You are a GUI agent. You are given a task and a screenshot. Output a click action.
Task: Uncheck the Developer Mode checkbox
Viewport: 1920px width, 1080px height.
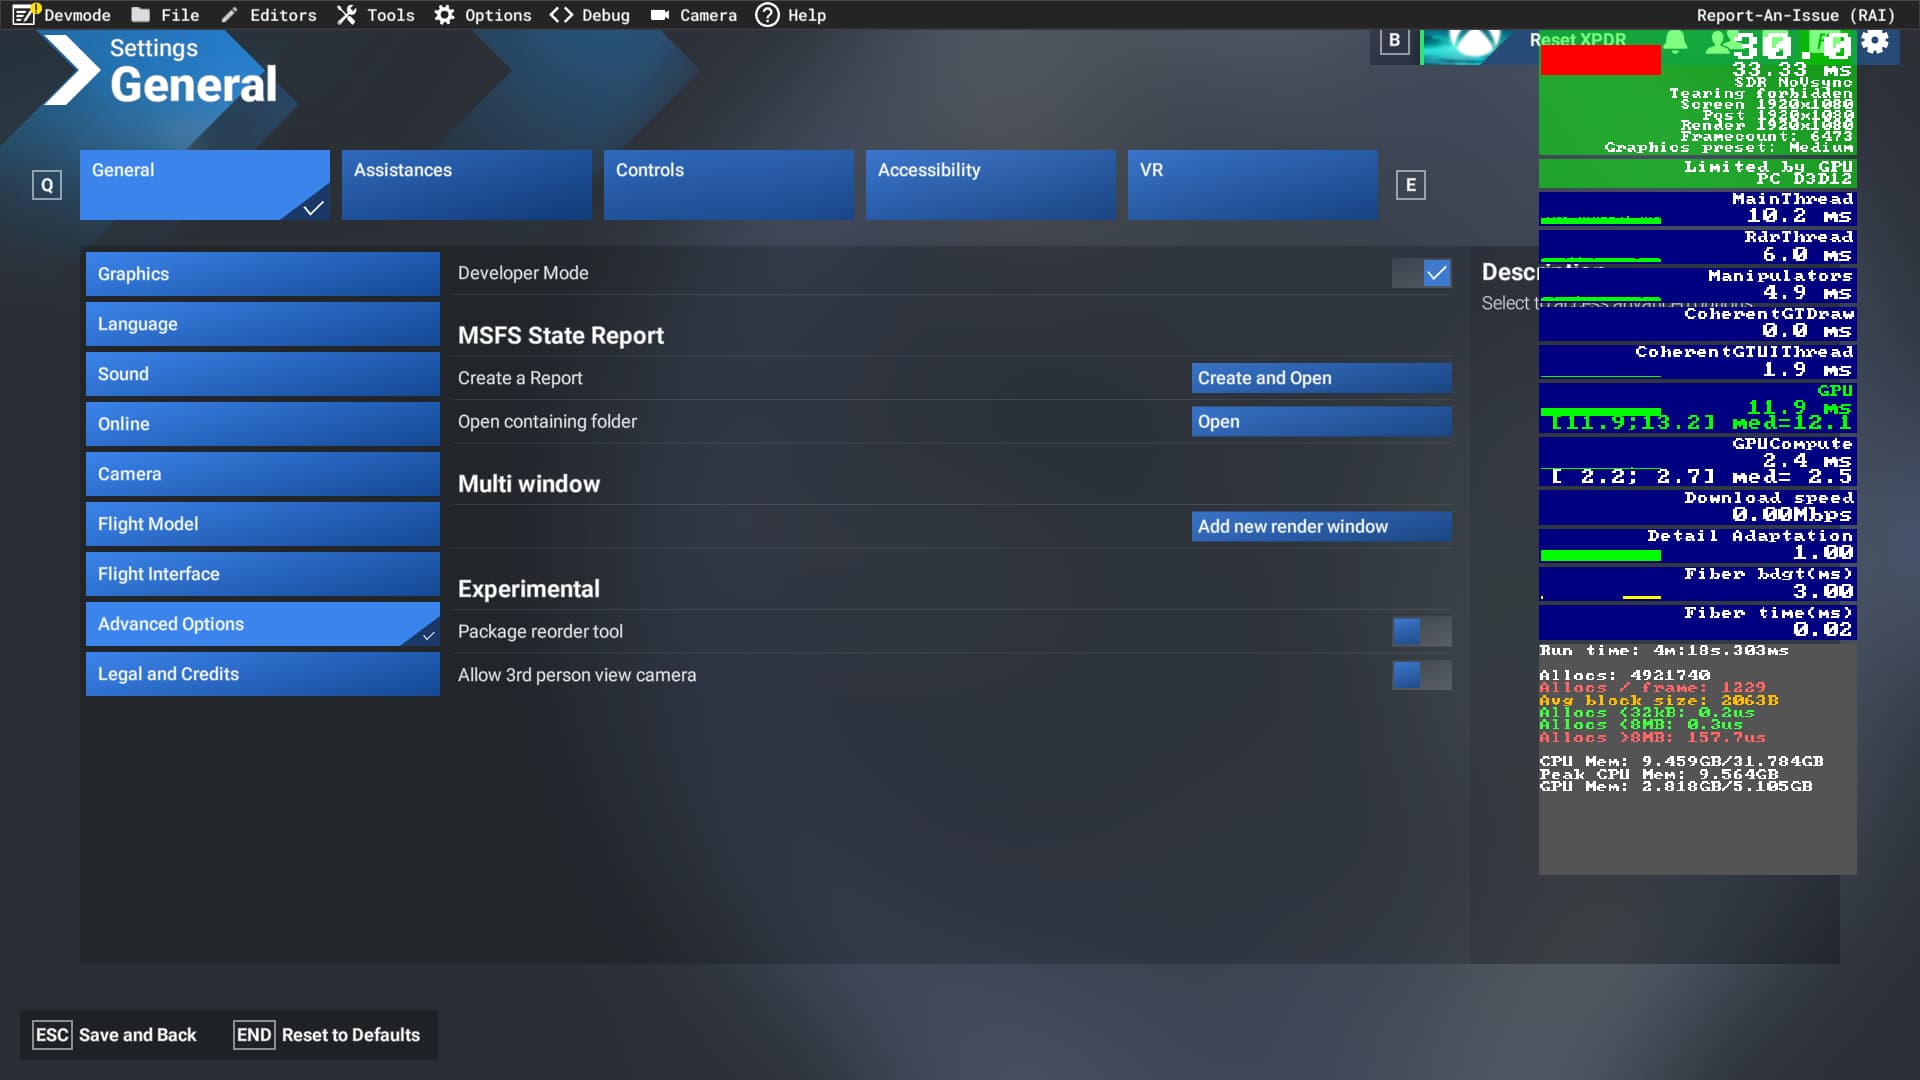pyautogui.click(x=1436, y=273)
